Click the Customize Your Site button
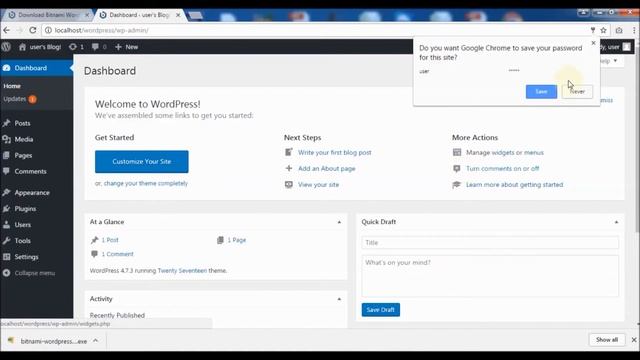The height and width of the screenshot is (360, 640). [x=142, y=162]
